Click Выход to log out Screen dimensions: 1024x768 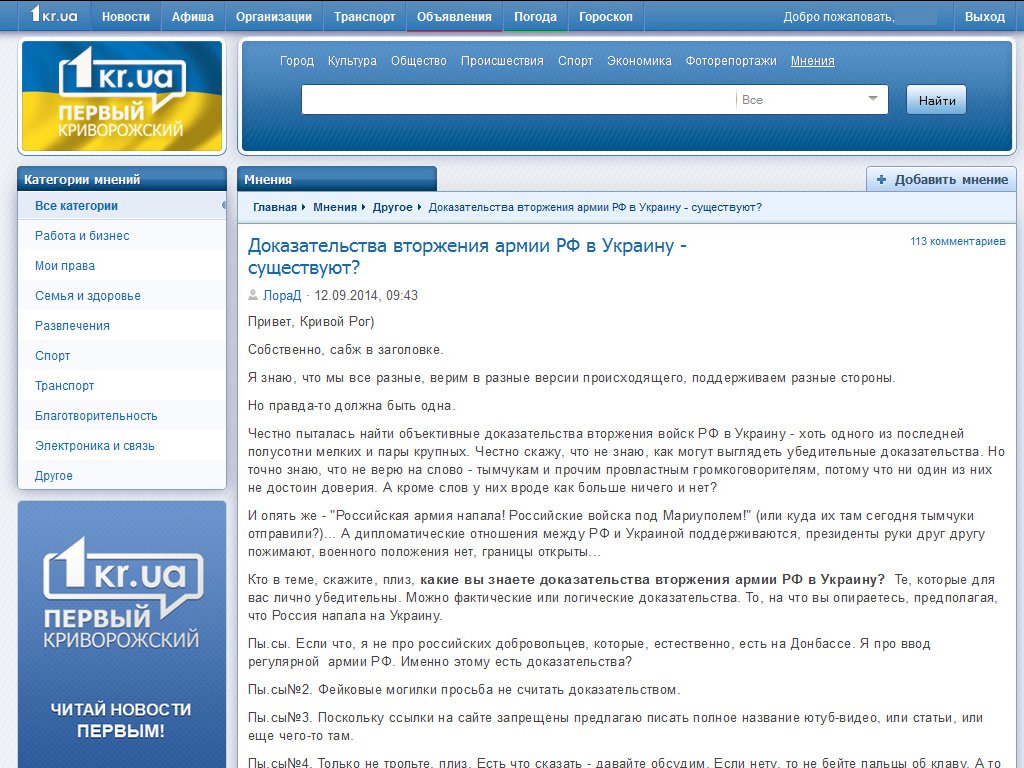pyautogui.click(x=985, y=15)
